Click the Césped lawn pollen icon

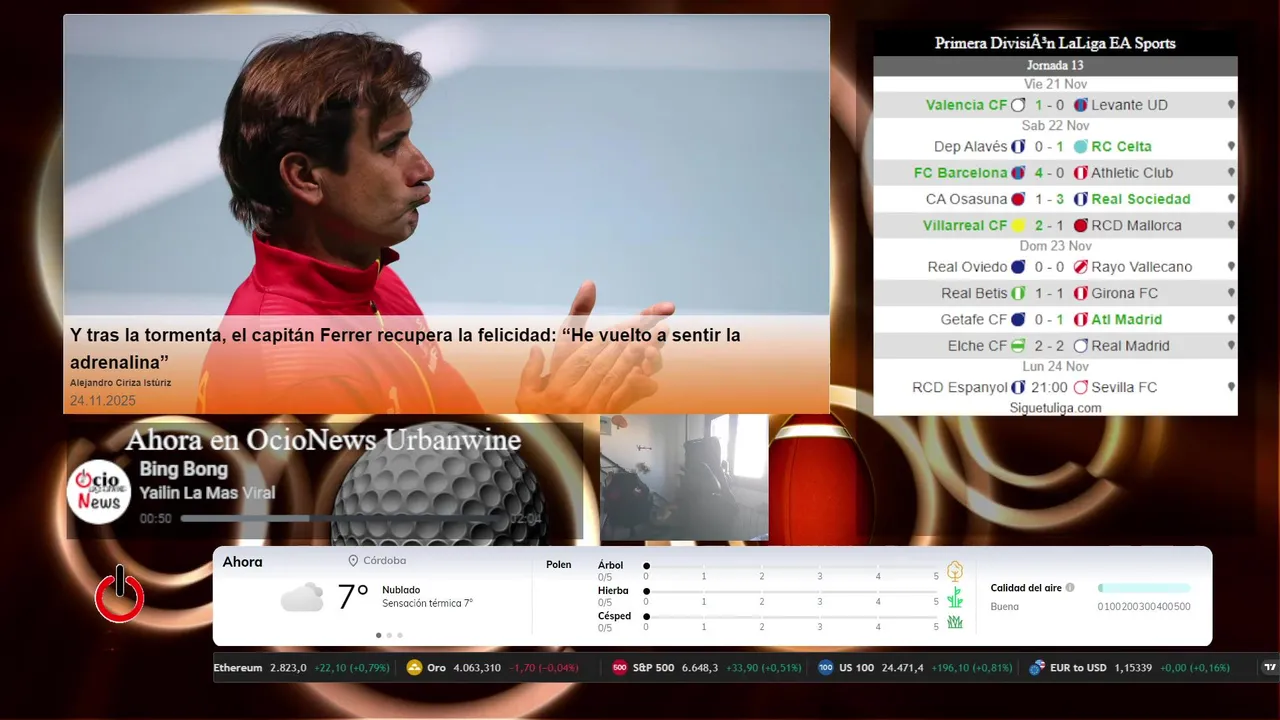click(955, 622)
